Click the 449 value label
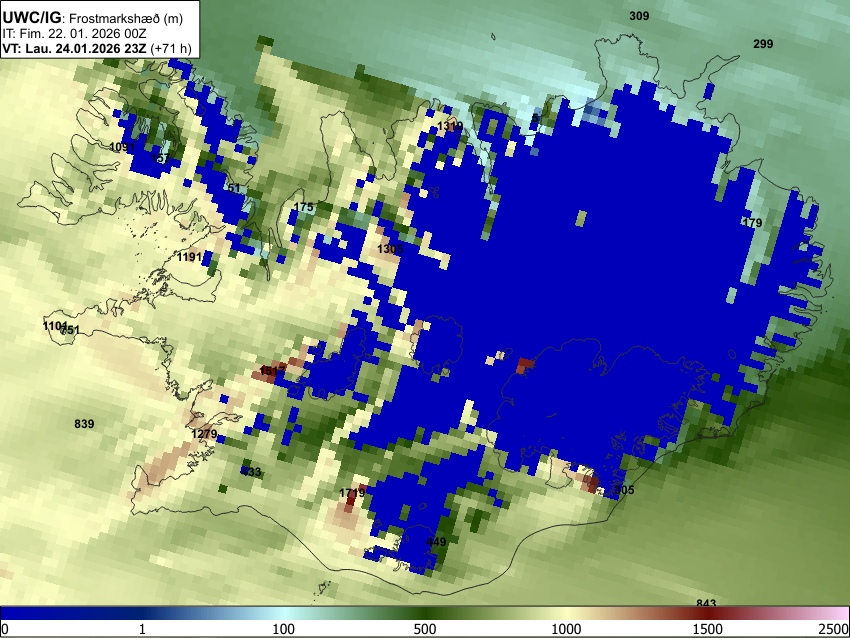 coord(436,542)
